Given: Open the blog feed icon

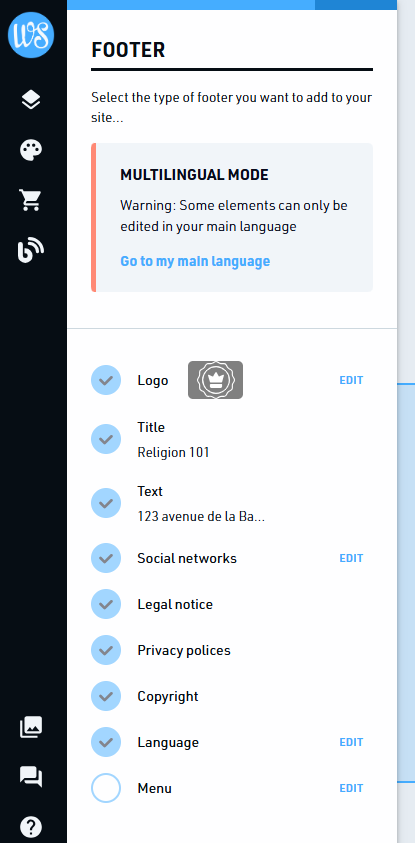Looking at the screenshot, I should [x=31, y=250].
